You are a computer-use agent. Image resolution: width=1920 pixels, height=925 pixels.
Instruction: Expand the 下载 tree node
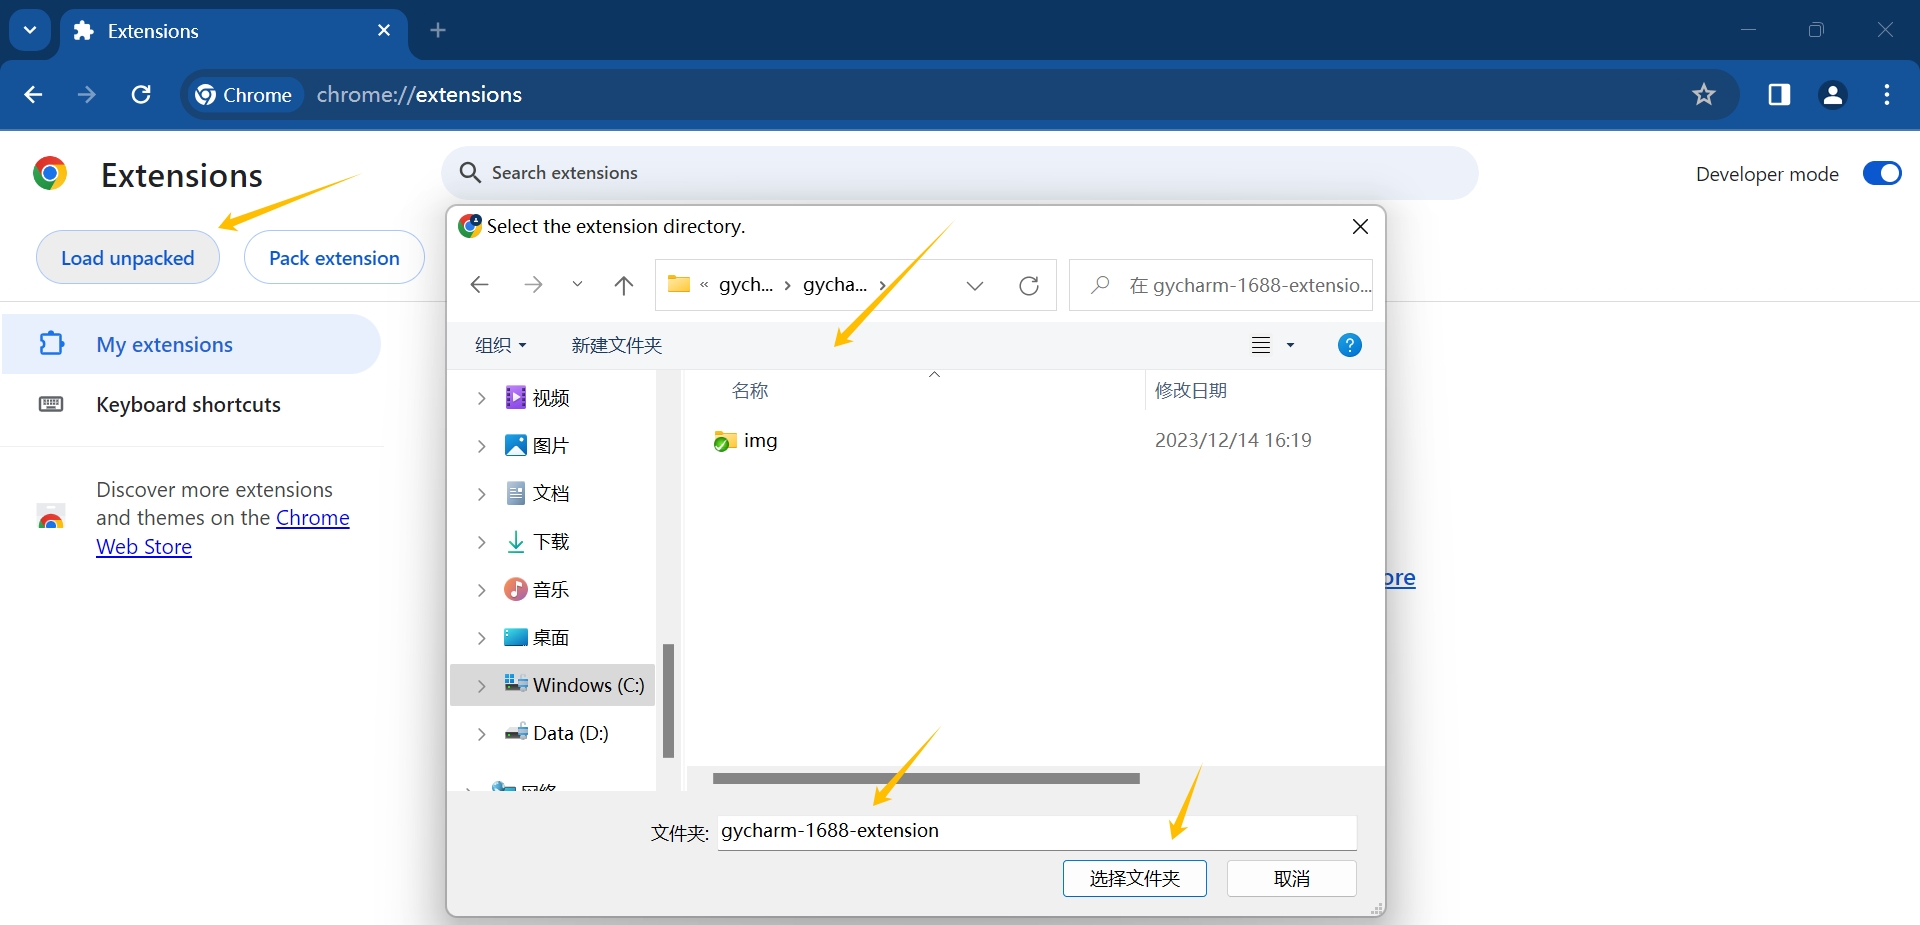click(x=481, y=542)
